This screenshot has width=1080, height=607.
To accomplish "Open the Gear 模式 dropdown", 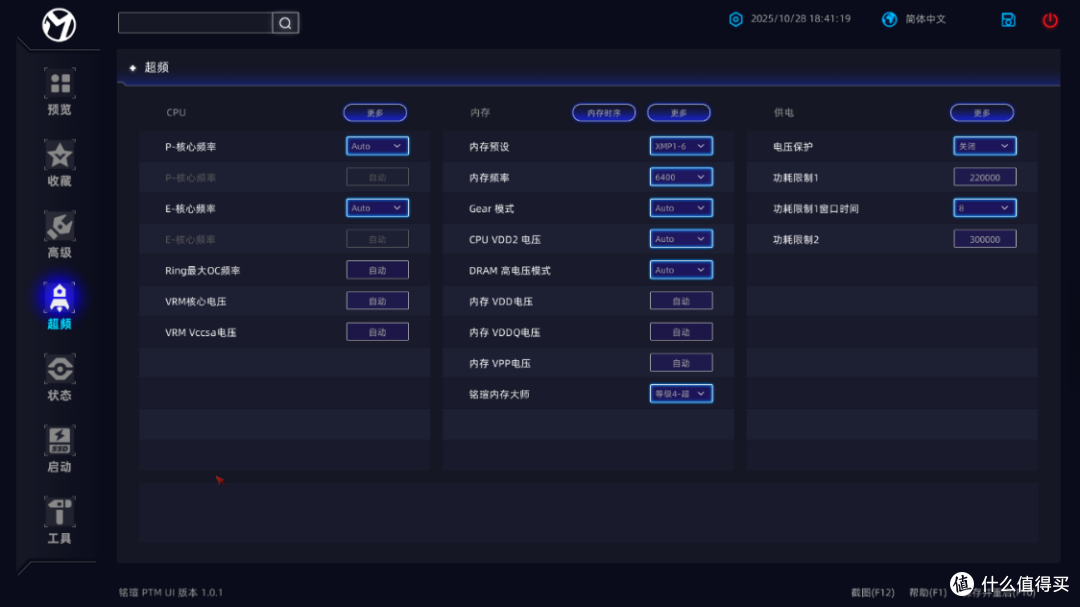I will pos(681,208).
